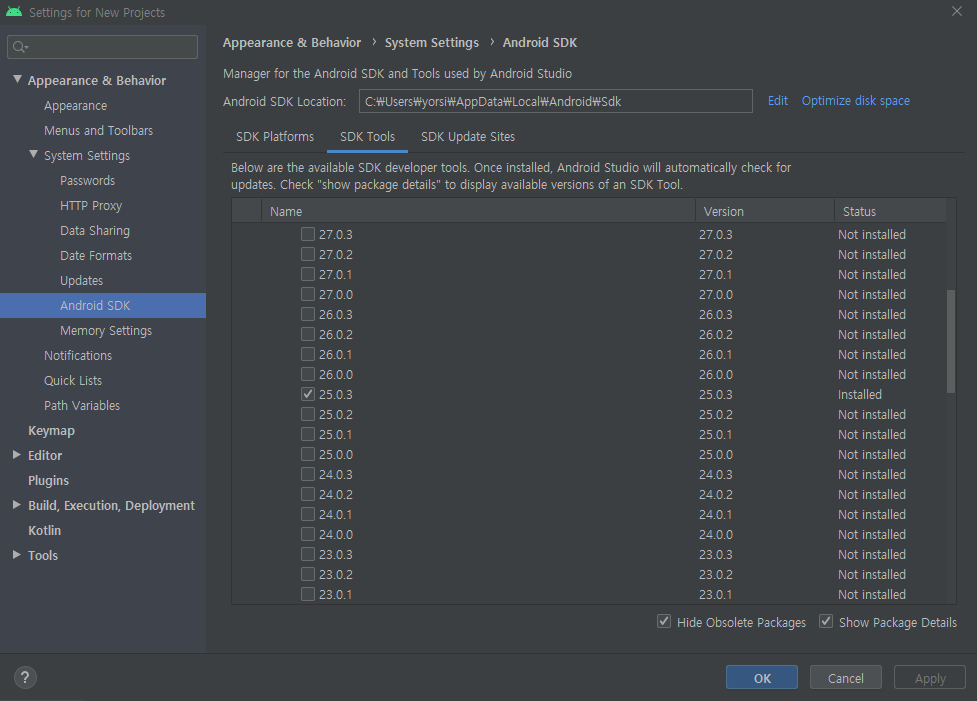Check the 25.0.2 package checkbox

coord(308,414)
